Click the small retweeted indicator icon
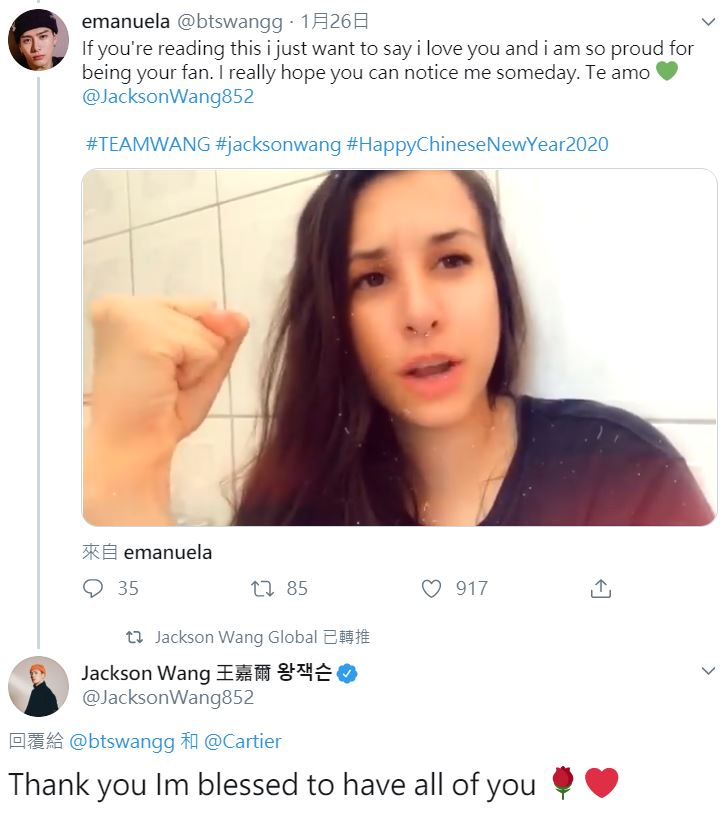Screen dimensions: 724x821 pos(134,637)
